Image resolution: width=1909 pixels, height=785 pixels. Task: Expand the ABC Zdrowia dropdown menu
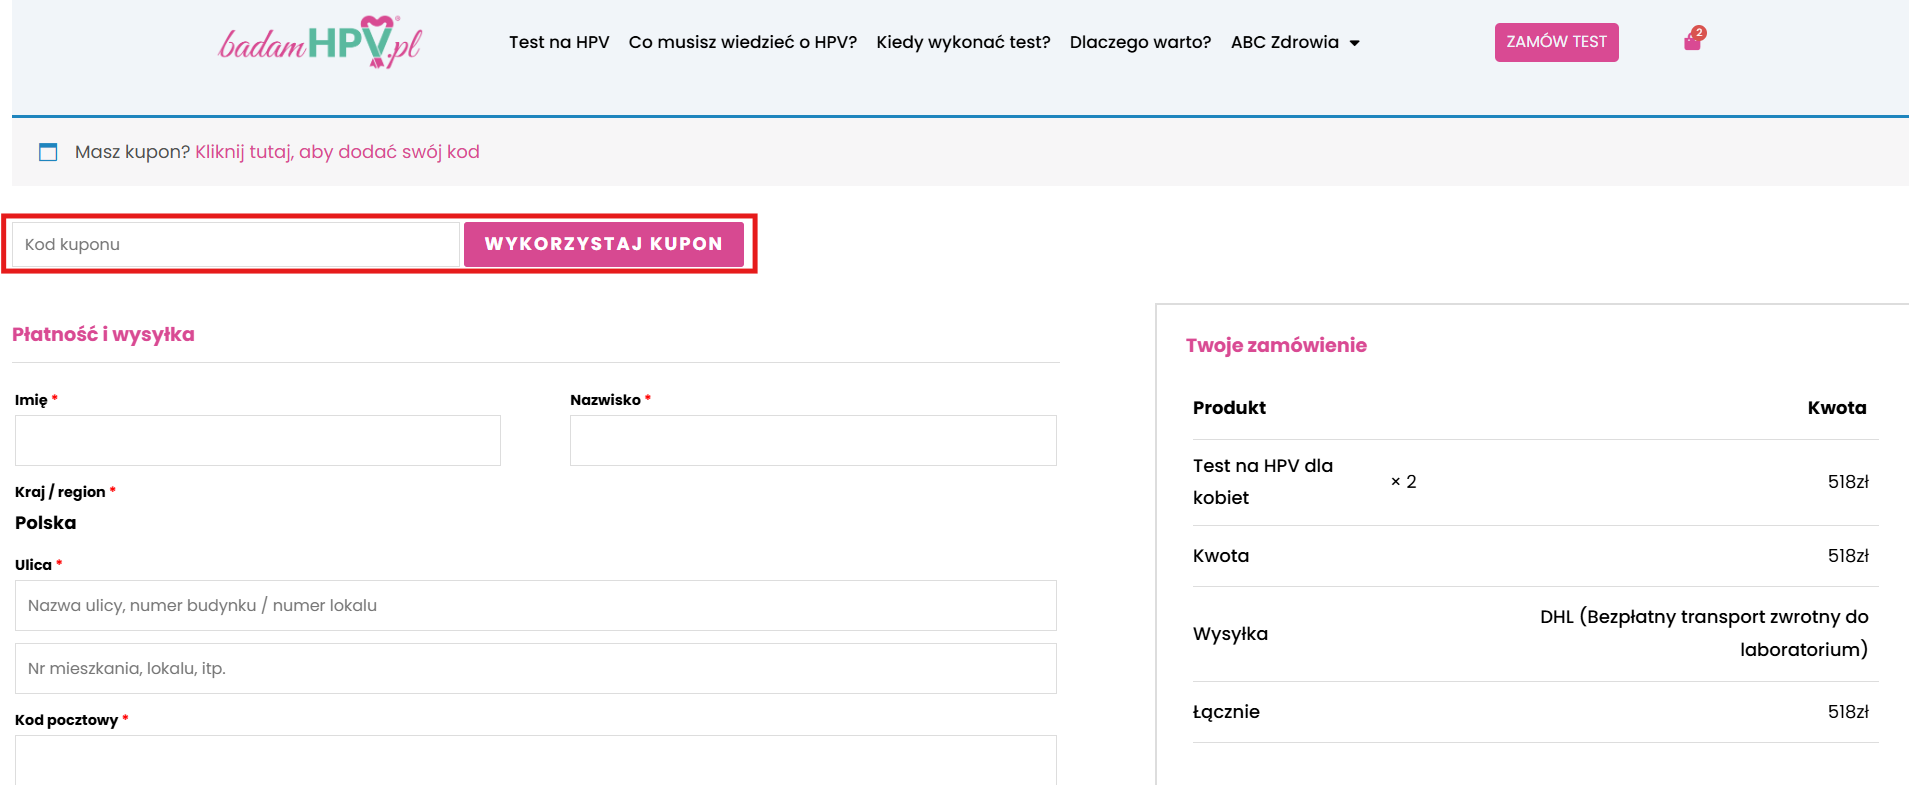(1295, 42)
